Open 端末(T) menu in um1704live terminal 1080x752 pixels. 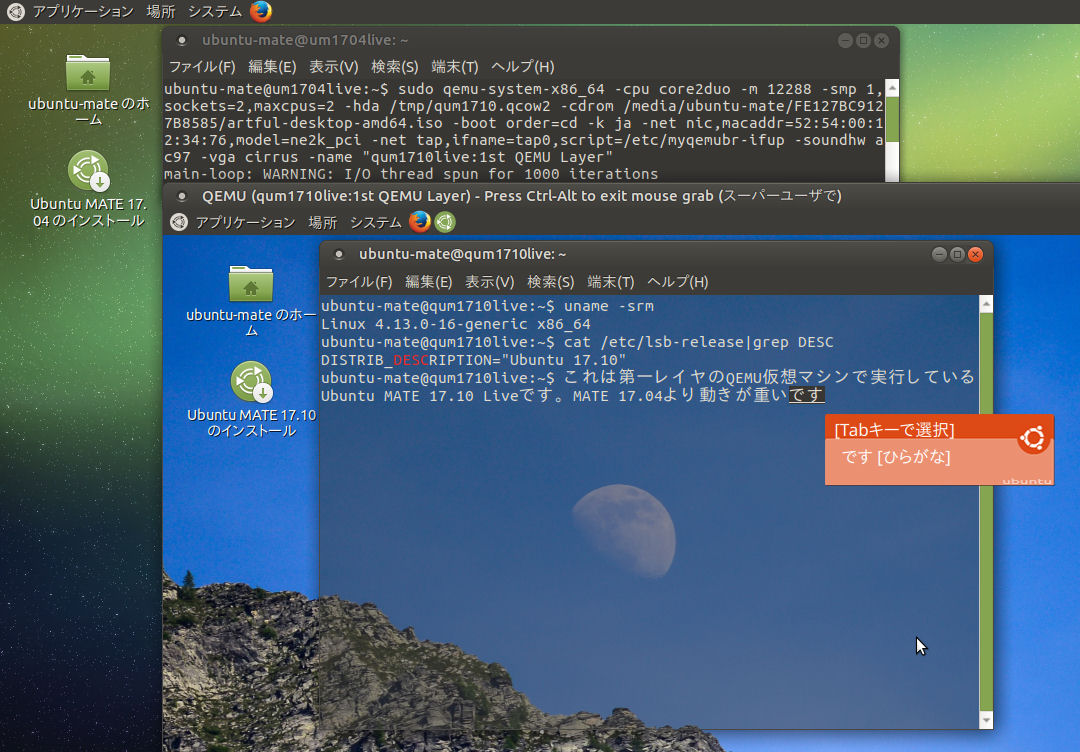455,67
